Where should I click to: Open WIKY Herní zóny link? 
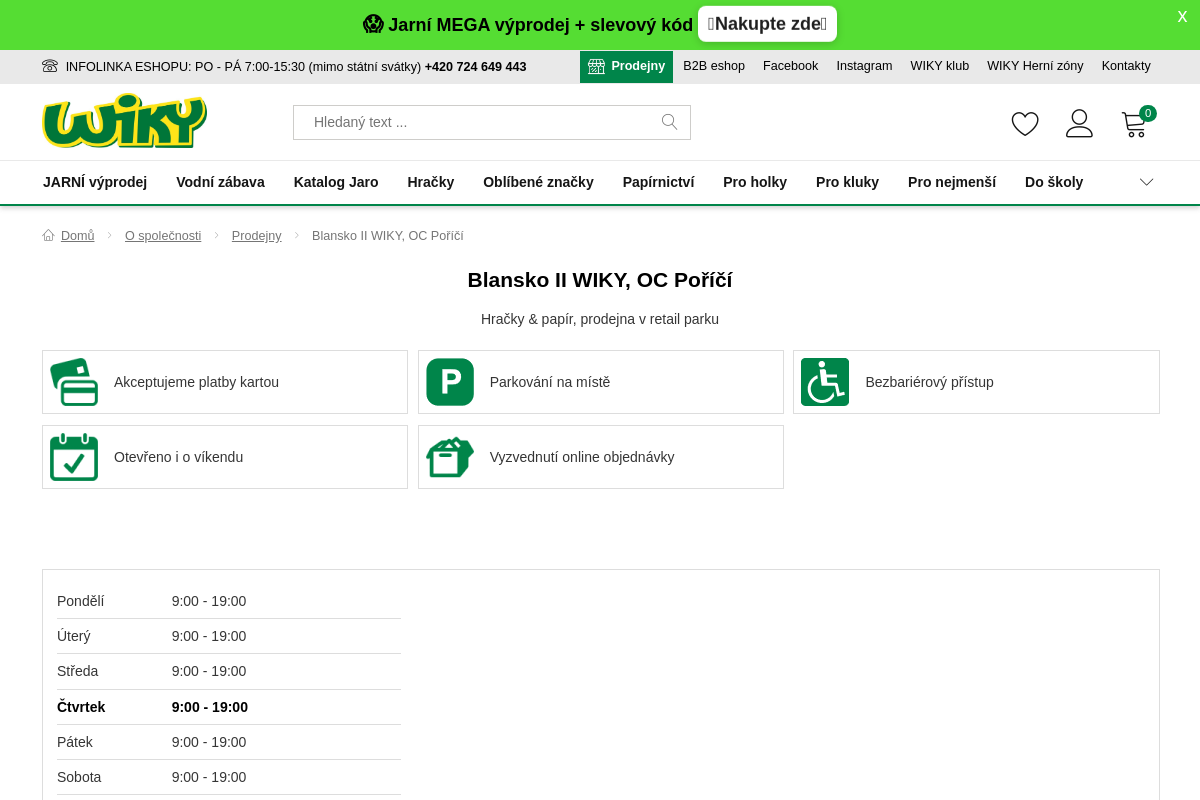pyautogui.click(x=1035, y=66)
